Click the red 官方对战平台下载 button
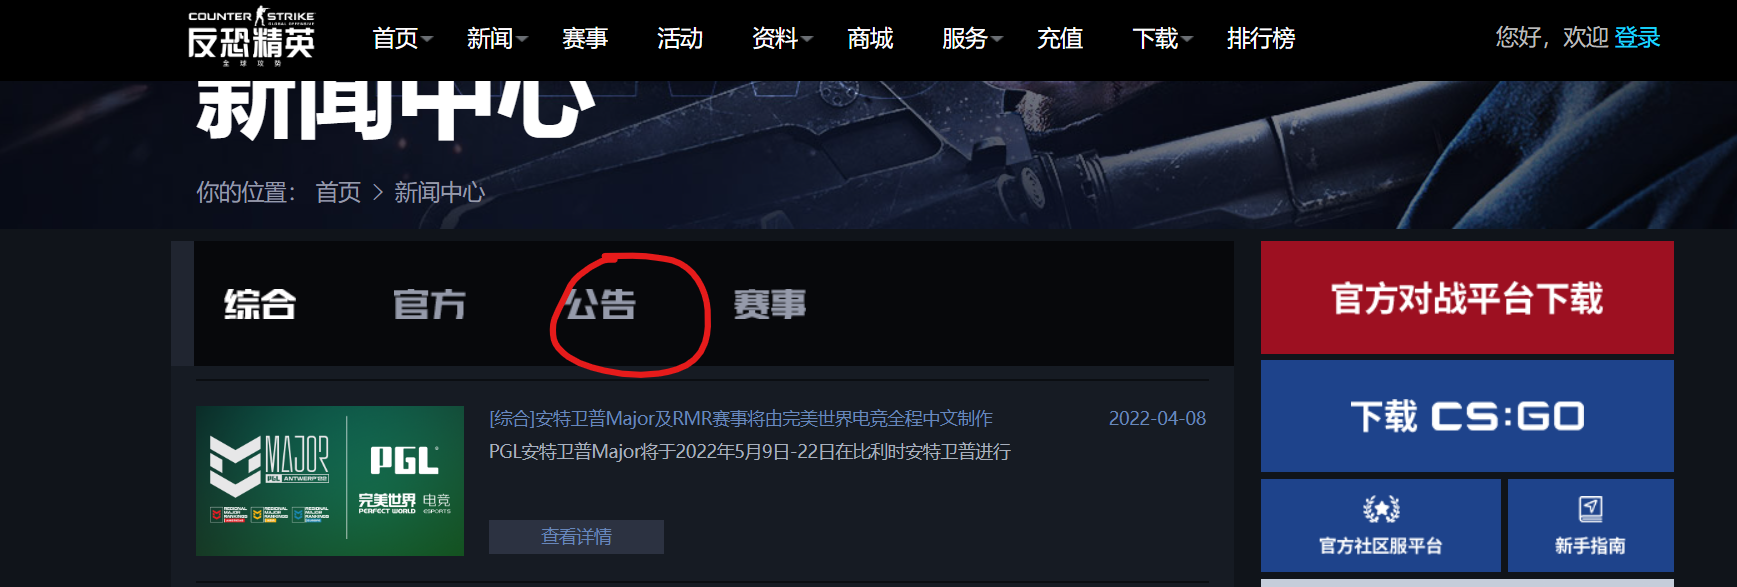This screenshot has height=587, width=1737. [1467, 297]
